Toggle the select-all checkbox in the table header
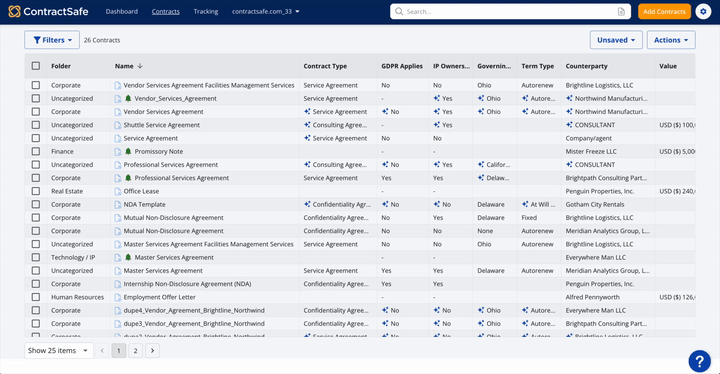This screenshot has height=374, width=720. [x=36, y=66]
